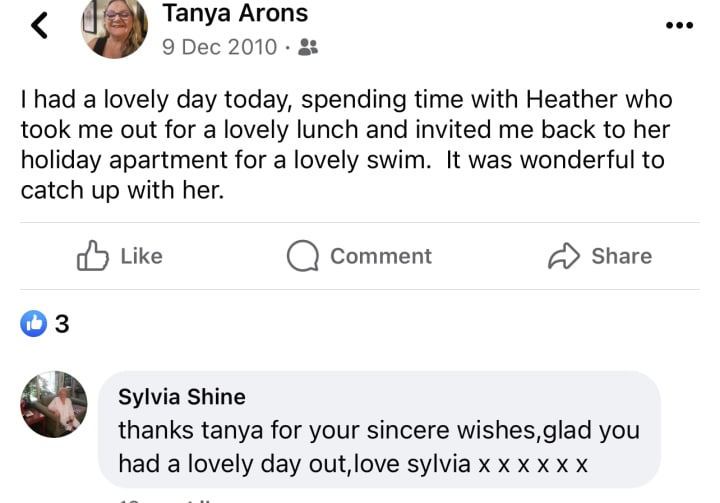The width and height of the screenshot is (720, 503).
Task: Click the Comment button label
Action: point(381,256)
